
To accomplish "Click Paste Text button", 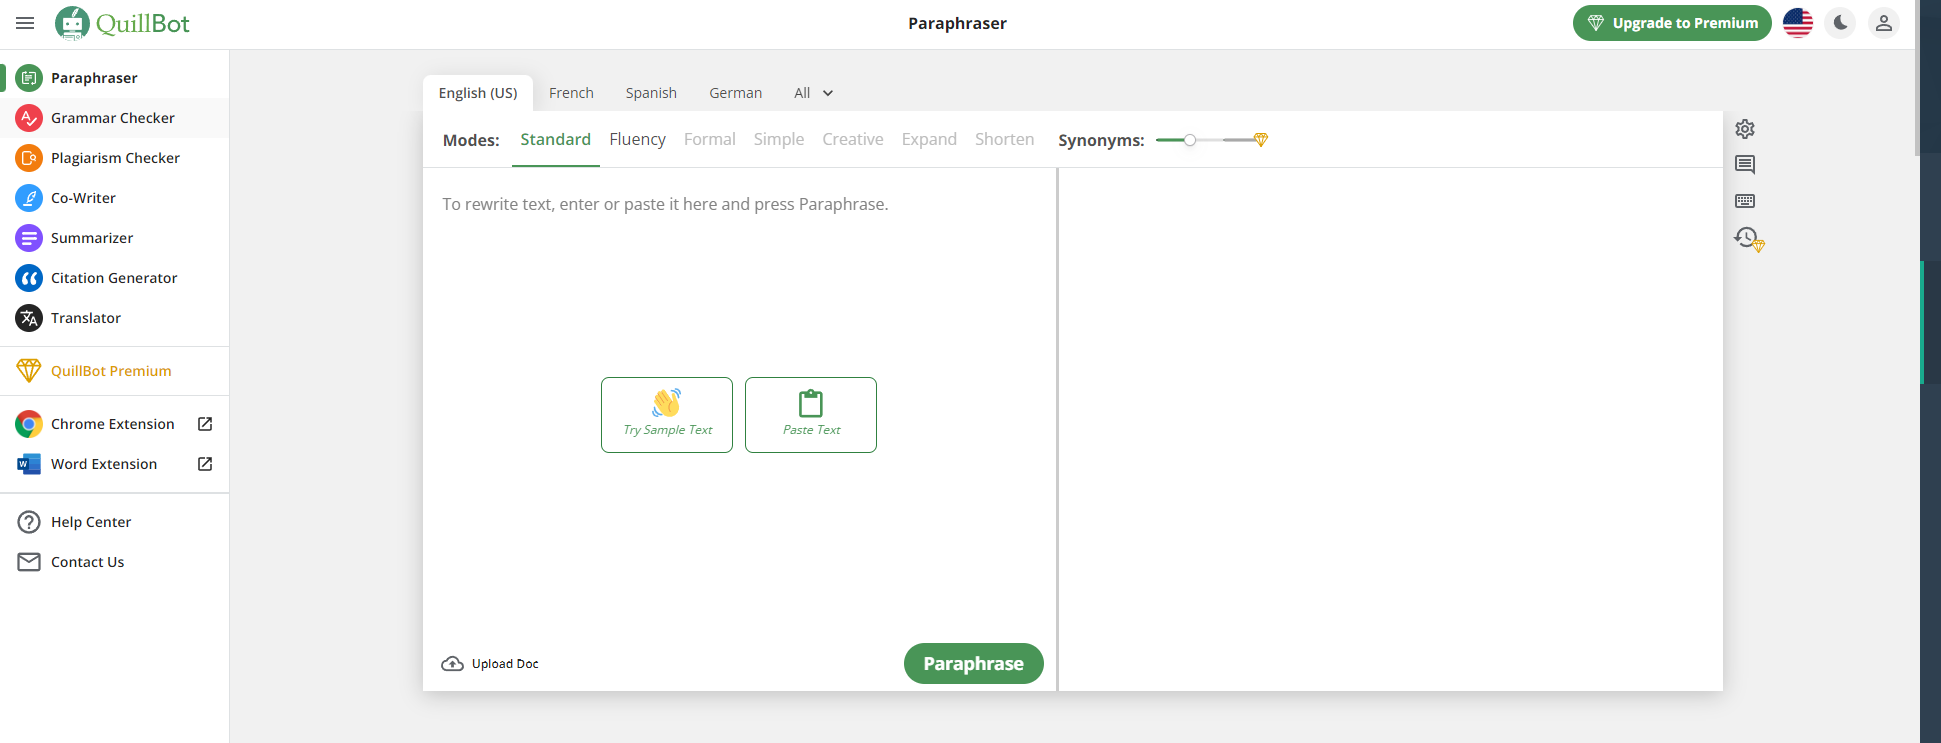I will coord(811,415).
